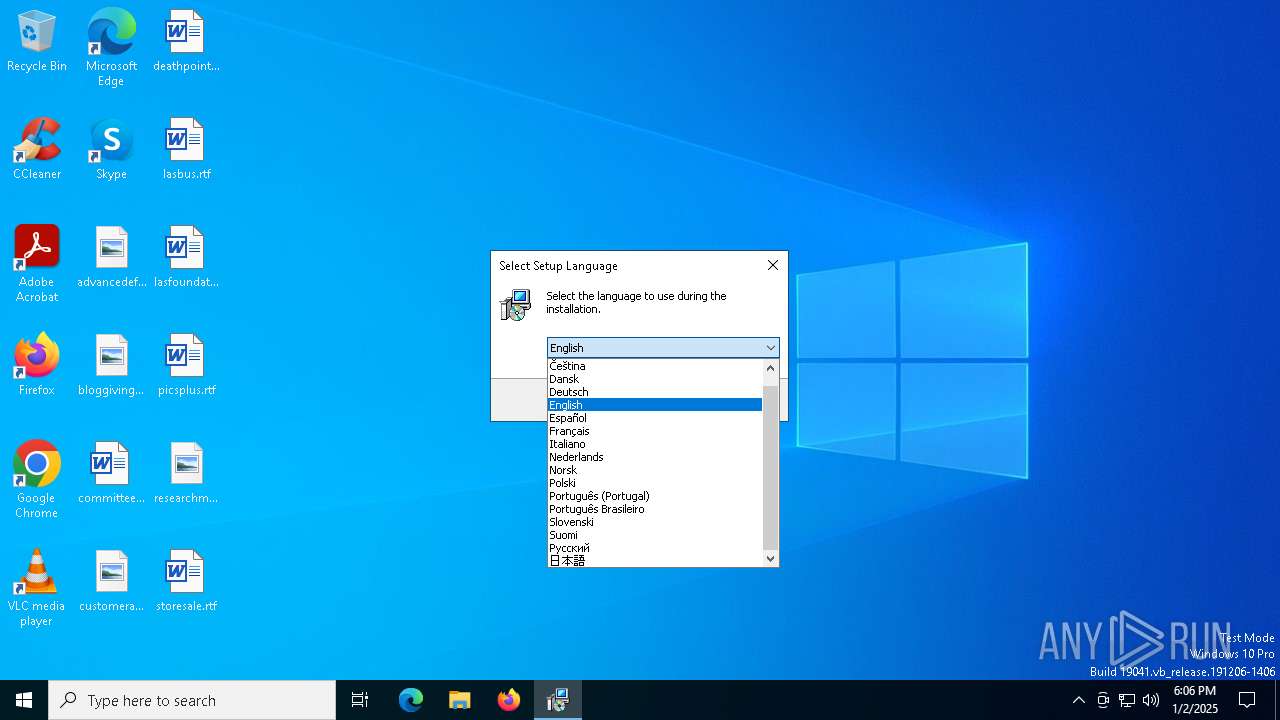Close the Select Setup Language dialog
Viewport: 1280px width, 720px height.
tap(772, 265)
